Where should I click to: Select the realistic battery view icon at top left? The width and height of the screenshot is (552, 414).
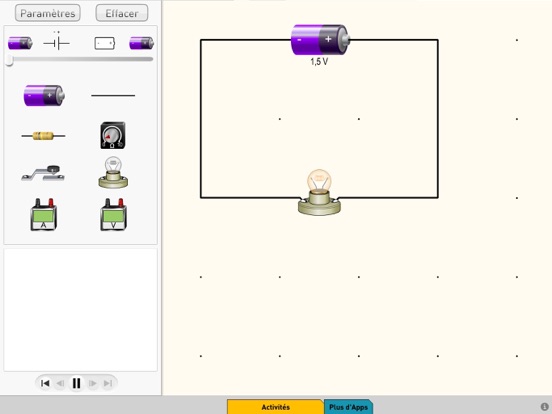point(20,43)
